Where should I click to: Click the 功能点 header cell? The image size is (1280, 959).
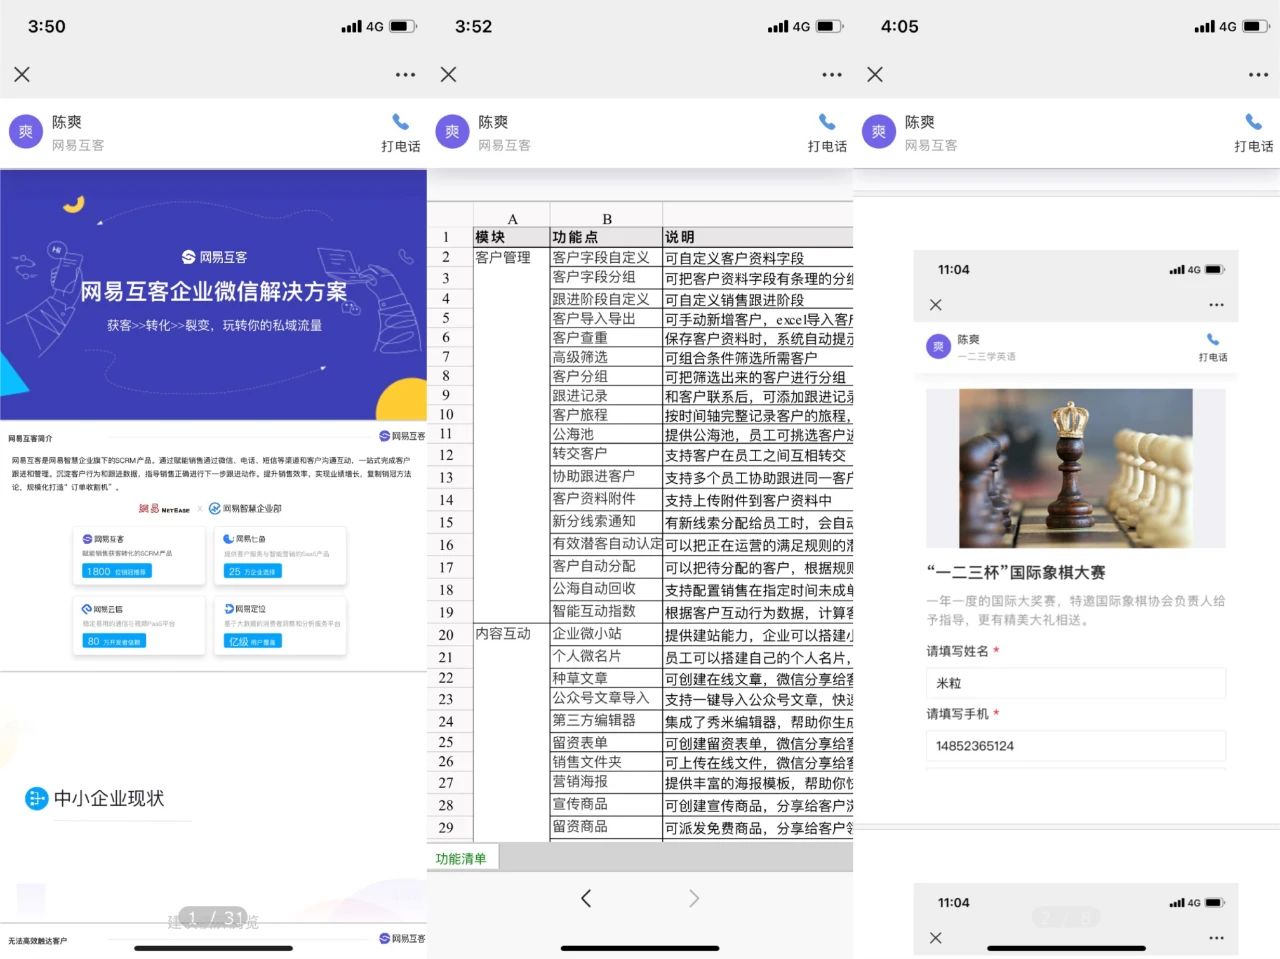606,237
